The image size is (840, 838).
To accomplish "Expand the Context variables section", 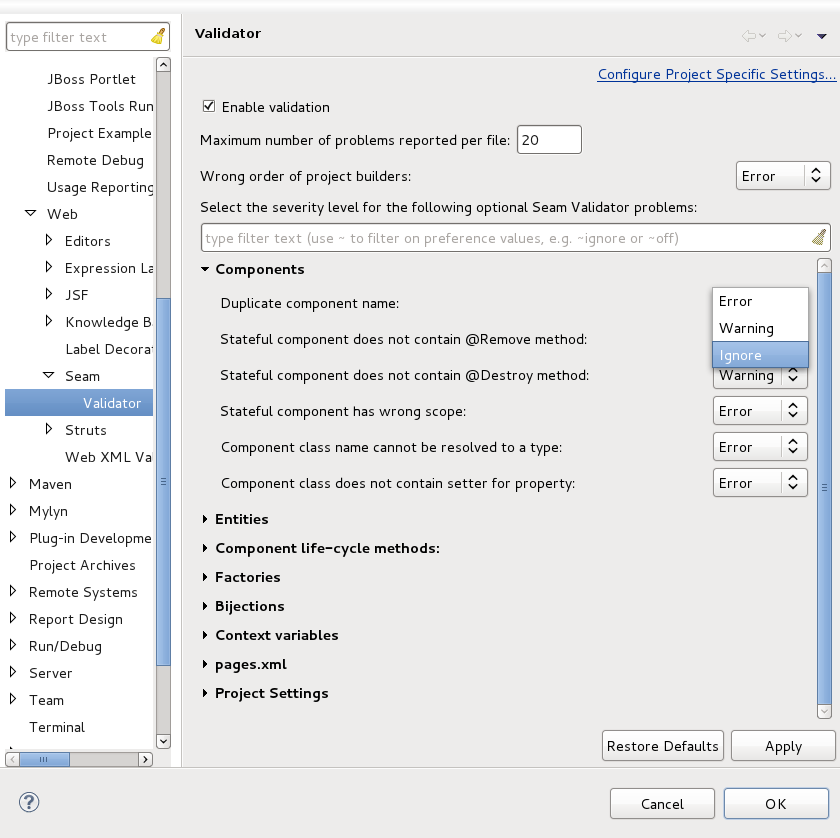I will coord(205,634).
